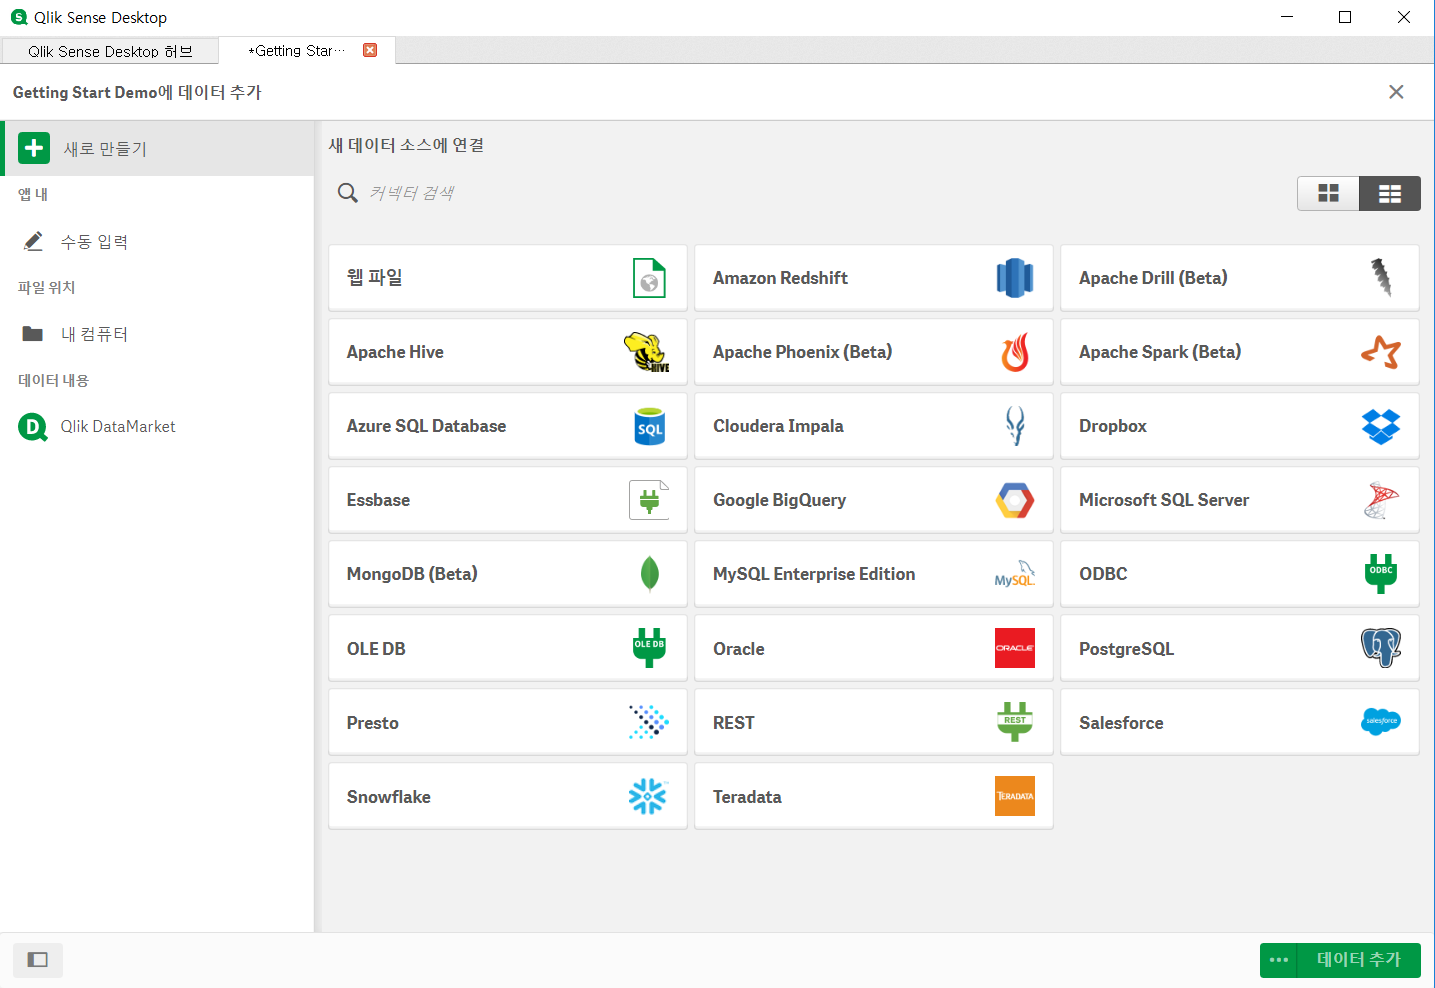Switch to Qlik Sense Desktop 허브 tab
1435x988 pixels.
(110, 51)
